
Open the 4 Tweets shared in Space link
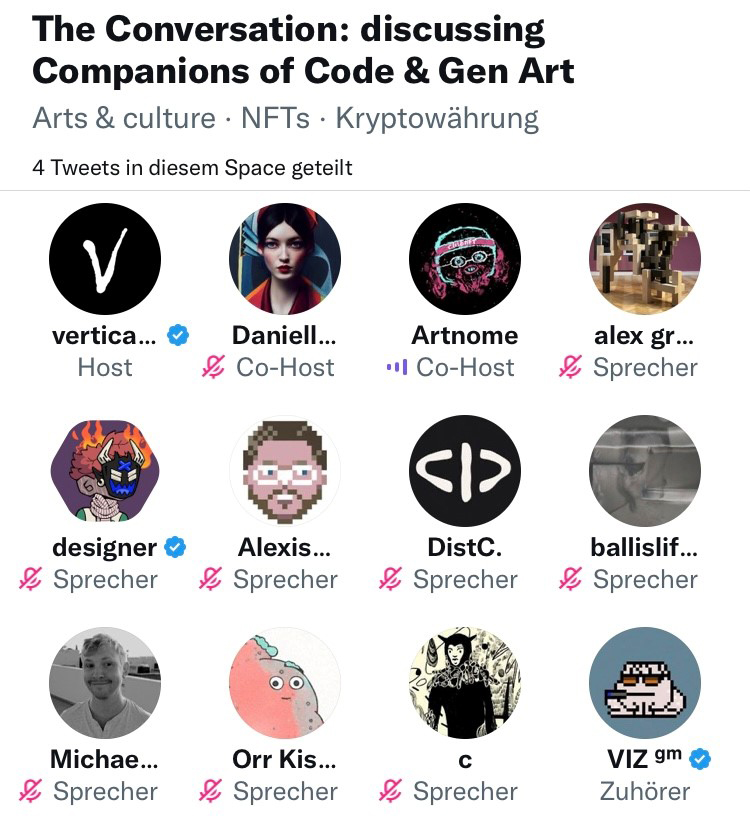[x=192, y=168]
